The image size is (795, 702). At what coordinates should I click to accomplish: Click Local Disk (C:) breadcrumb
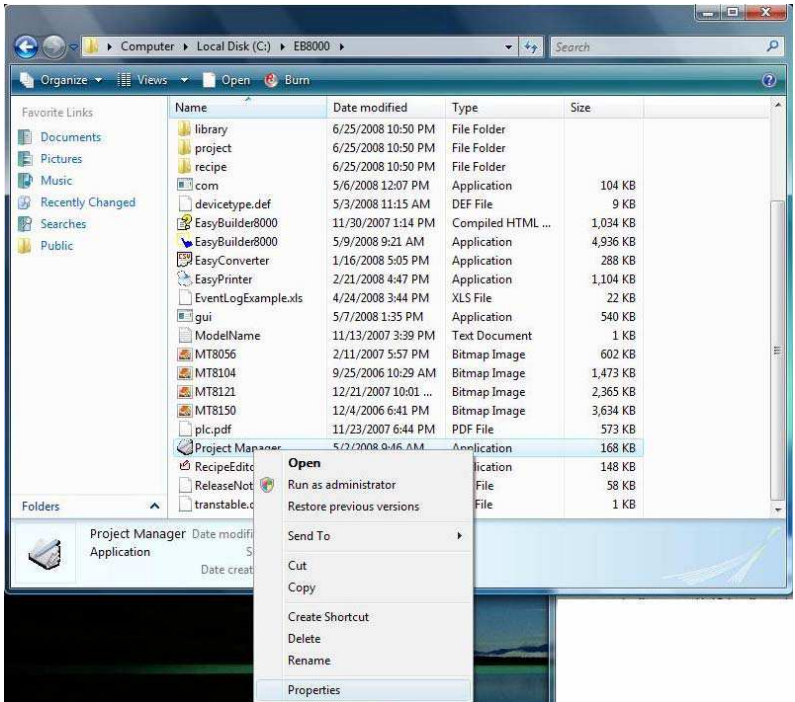point(233,46)
